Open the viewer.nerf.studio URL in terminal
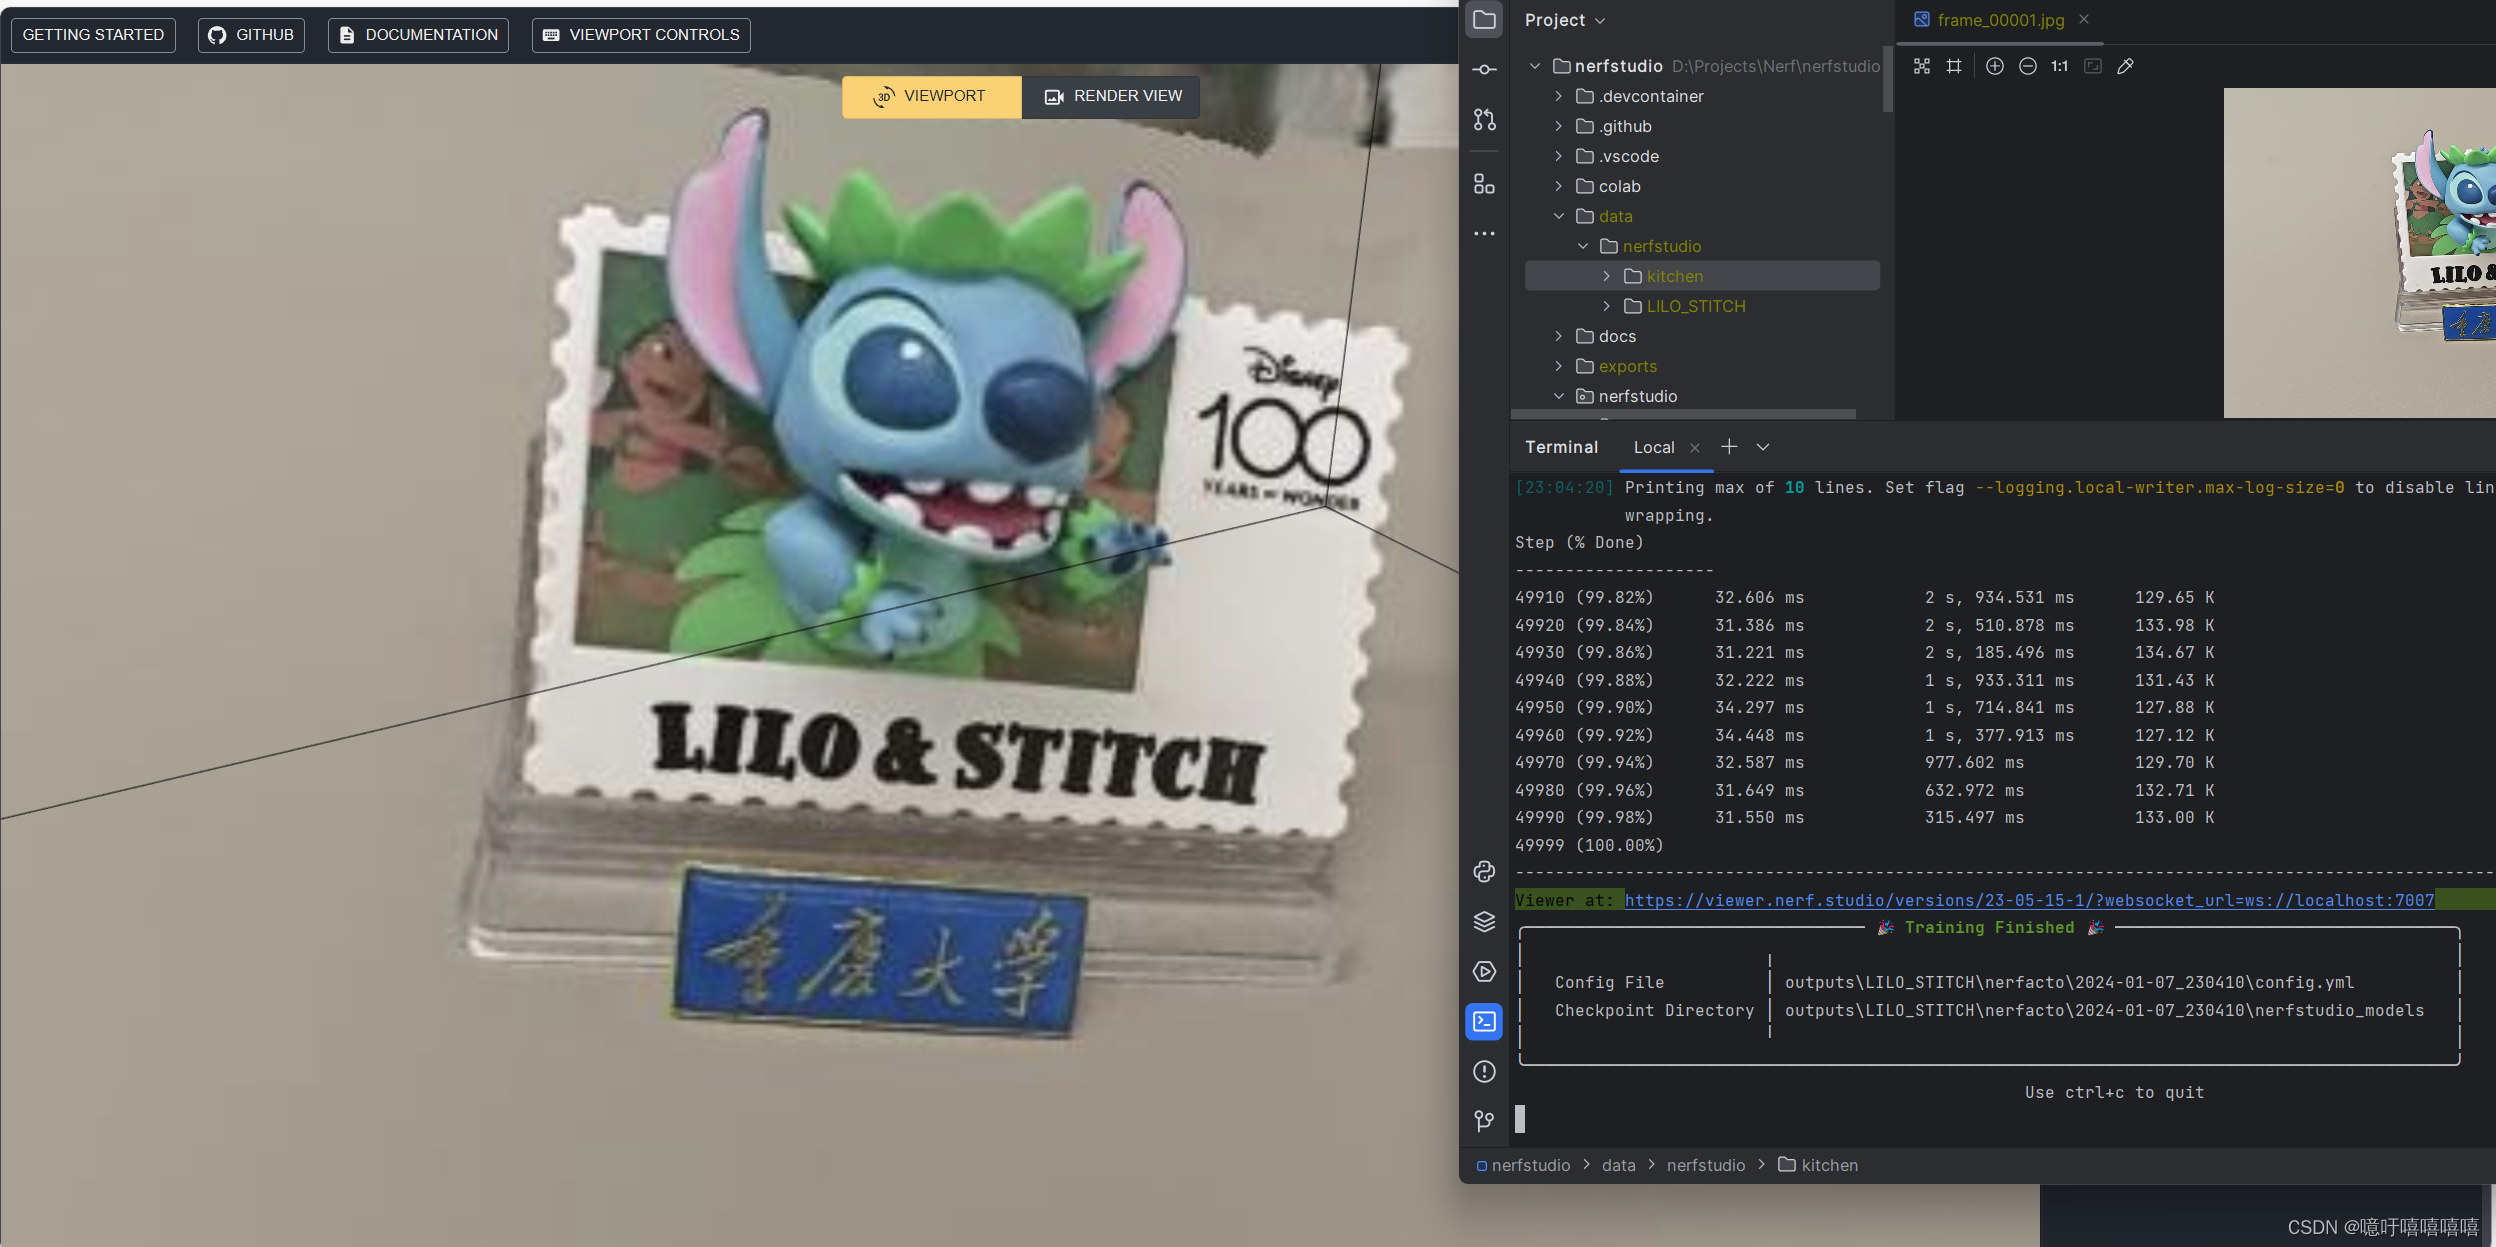Image resolution: width=2496 pixels, height=1247 pixels. 2029,900
